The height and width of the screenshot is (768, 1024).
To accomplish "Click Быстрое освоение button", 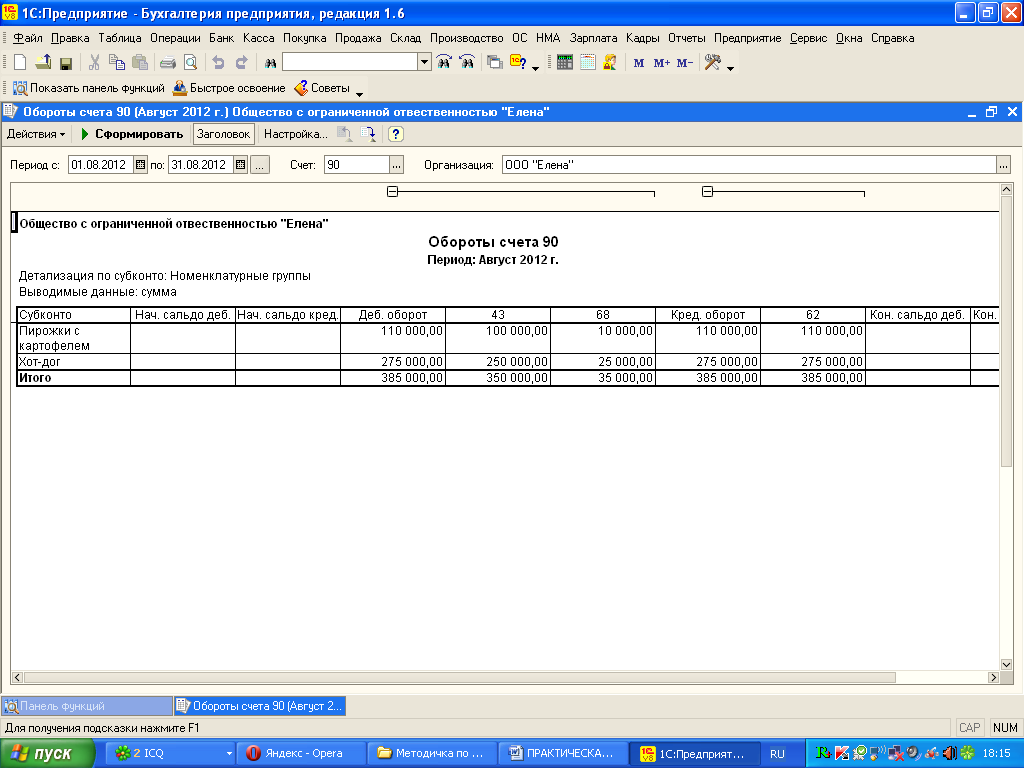I will 229,88.
